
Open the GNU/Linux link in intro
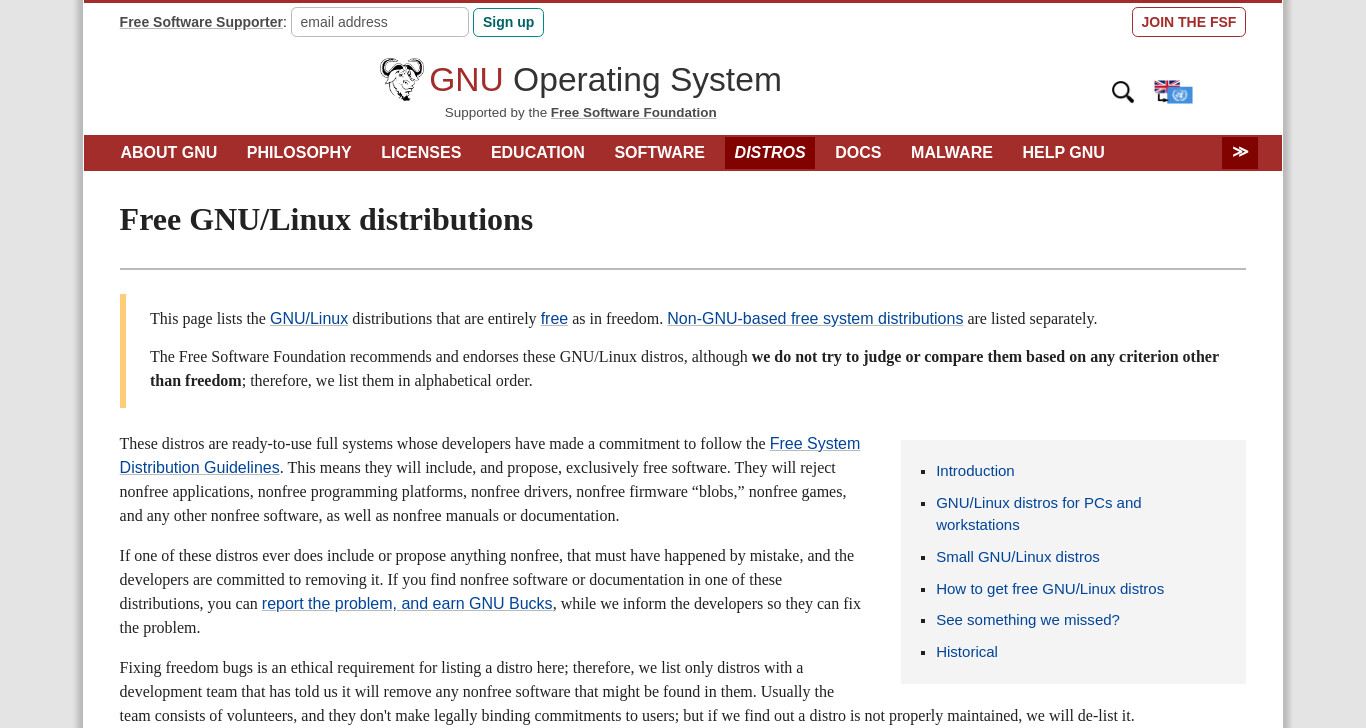[309, 318]
